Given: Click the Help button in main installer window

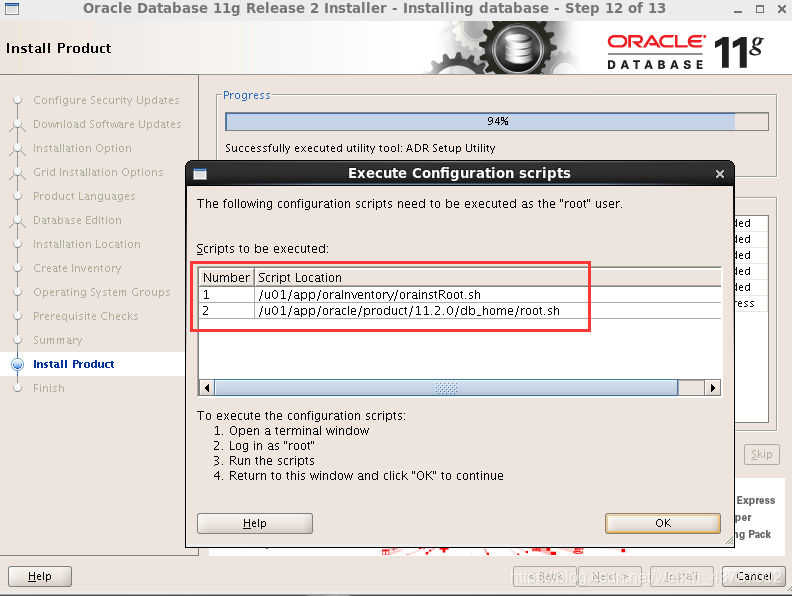Looking at the screenshot, I should (x=40, y=576).
